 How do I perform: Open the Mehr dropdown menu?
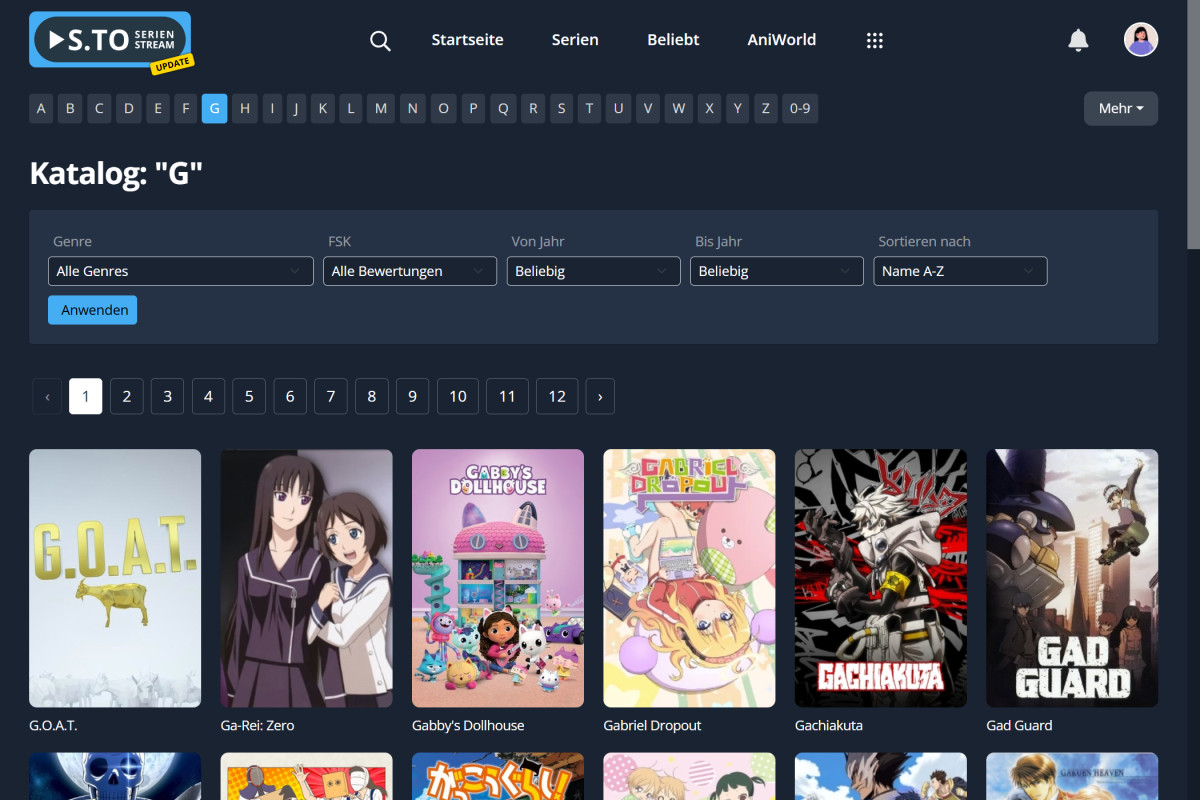click(x=1120, y=108)
